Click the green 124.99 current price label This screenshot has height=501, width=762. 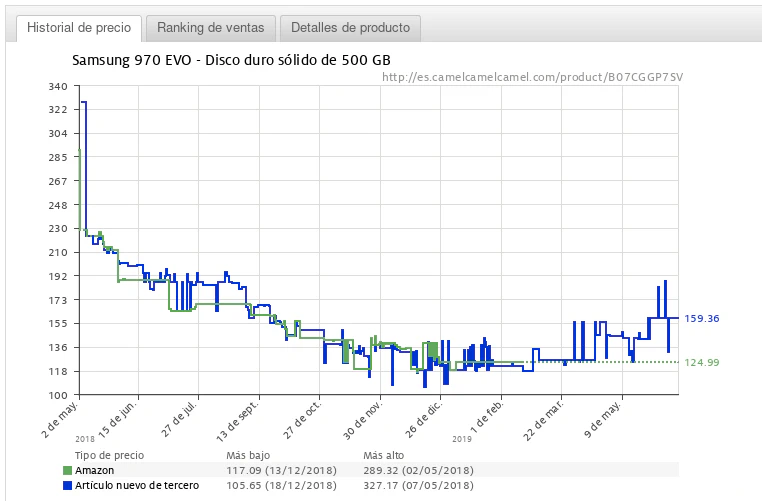702,362
